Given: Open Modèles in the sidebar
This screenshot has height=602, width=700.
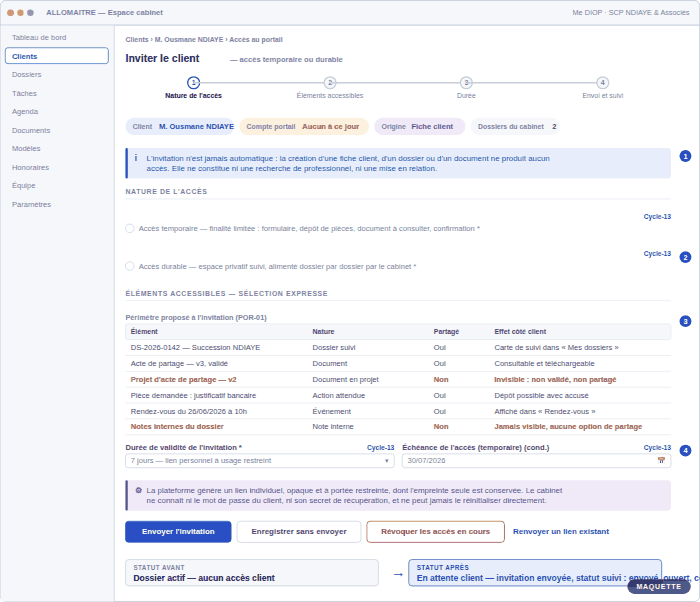Looking at the screenshot, I should [x=26, y=149].
